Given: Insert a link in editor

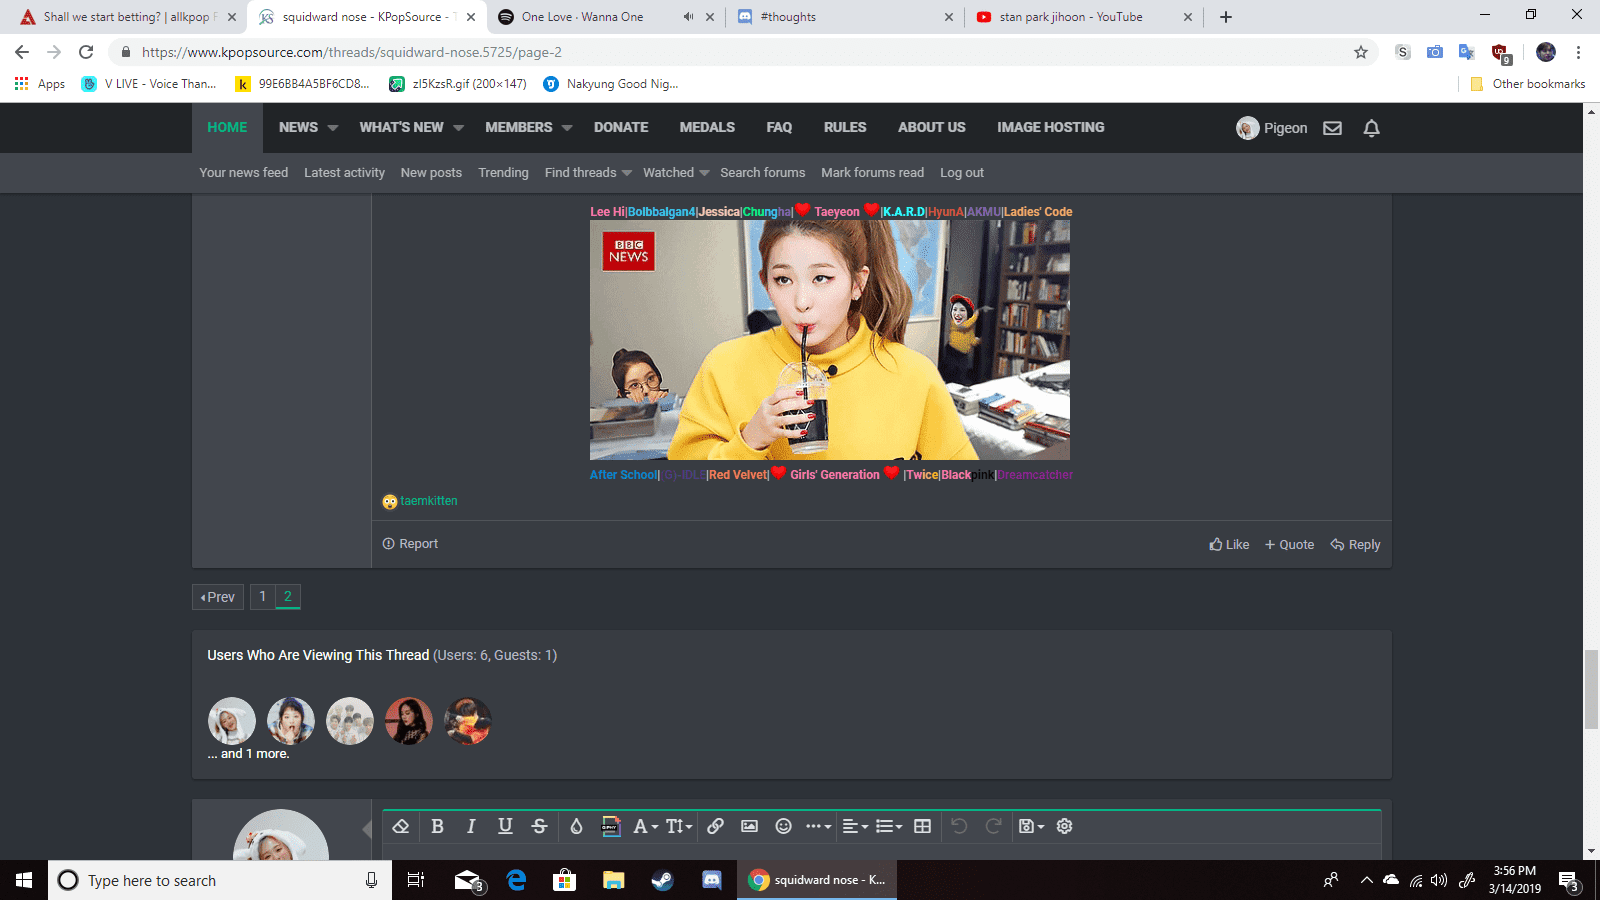Looking at the screenshot, I should 715,826.
